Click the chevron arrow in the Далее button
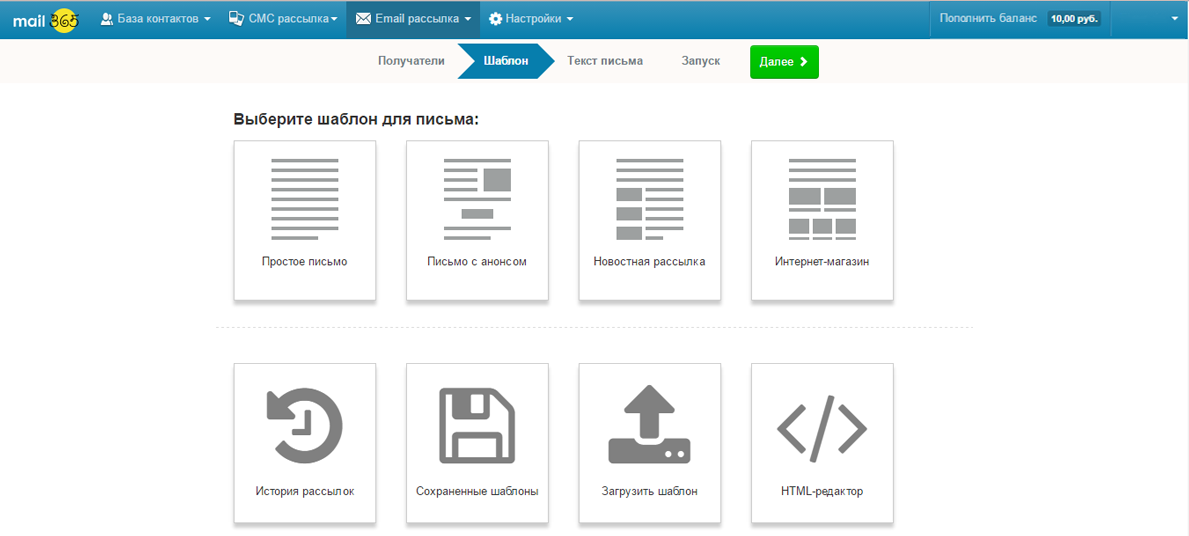 point(804,62)
